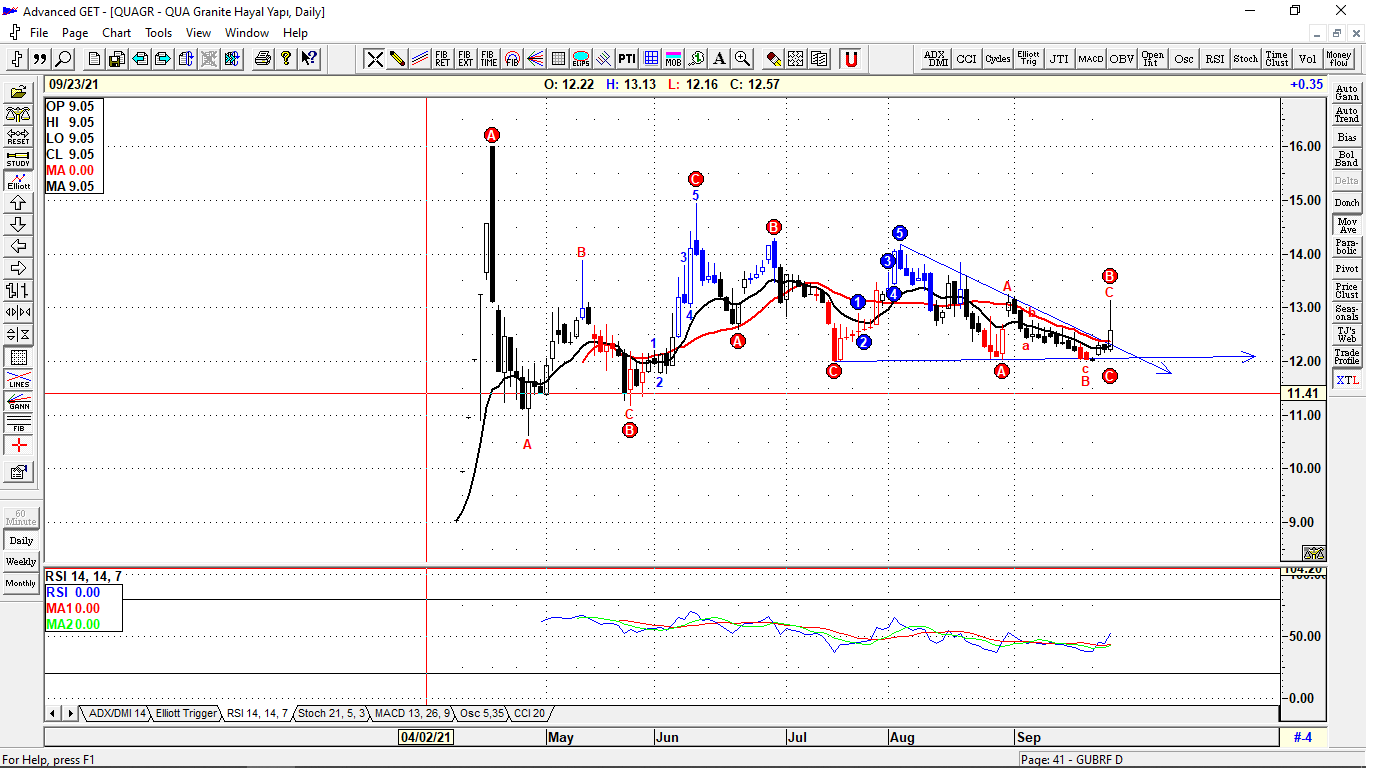Open the File menu
The height and width of the screenshot is (768, 1380).
(x=39, y=32)
